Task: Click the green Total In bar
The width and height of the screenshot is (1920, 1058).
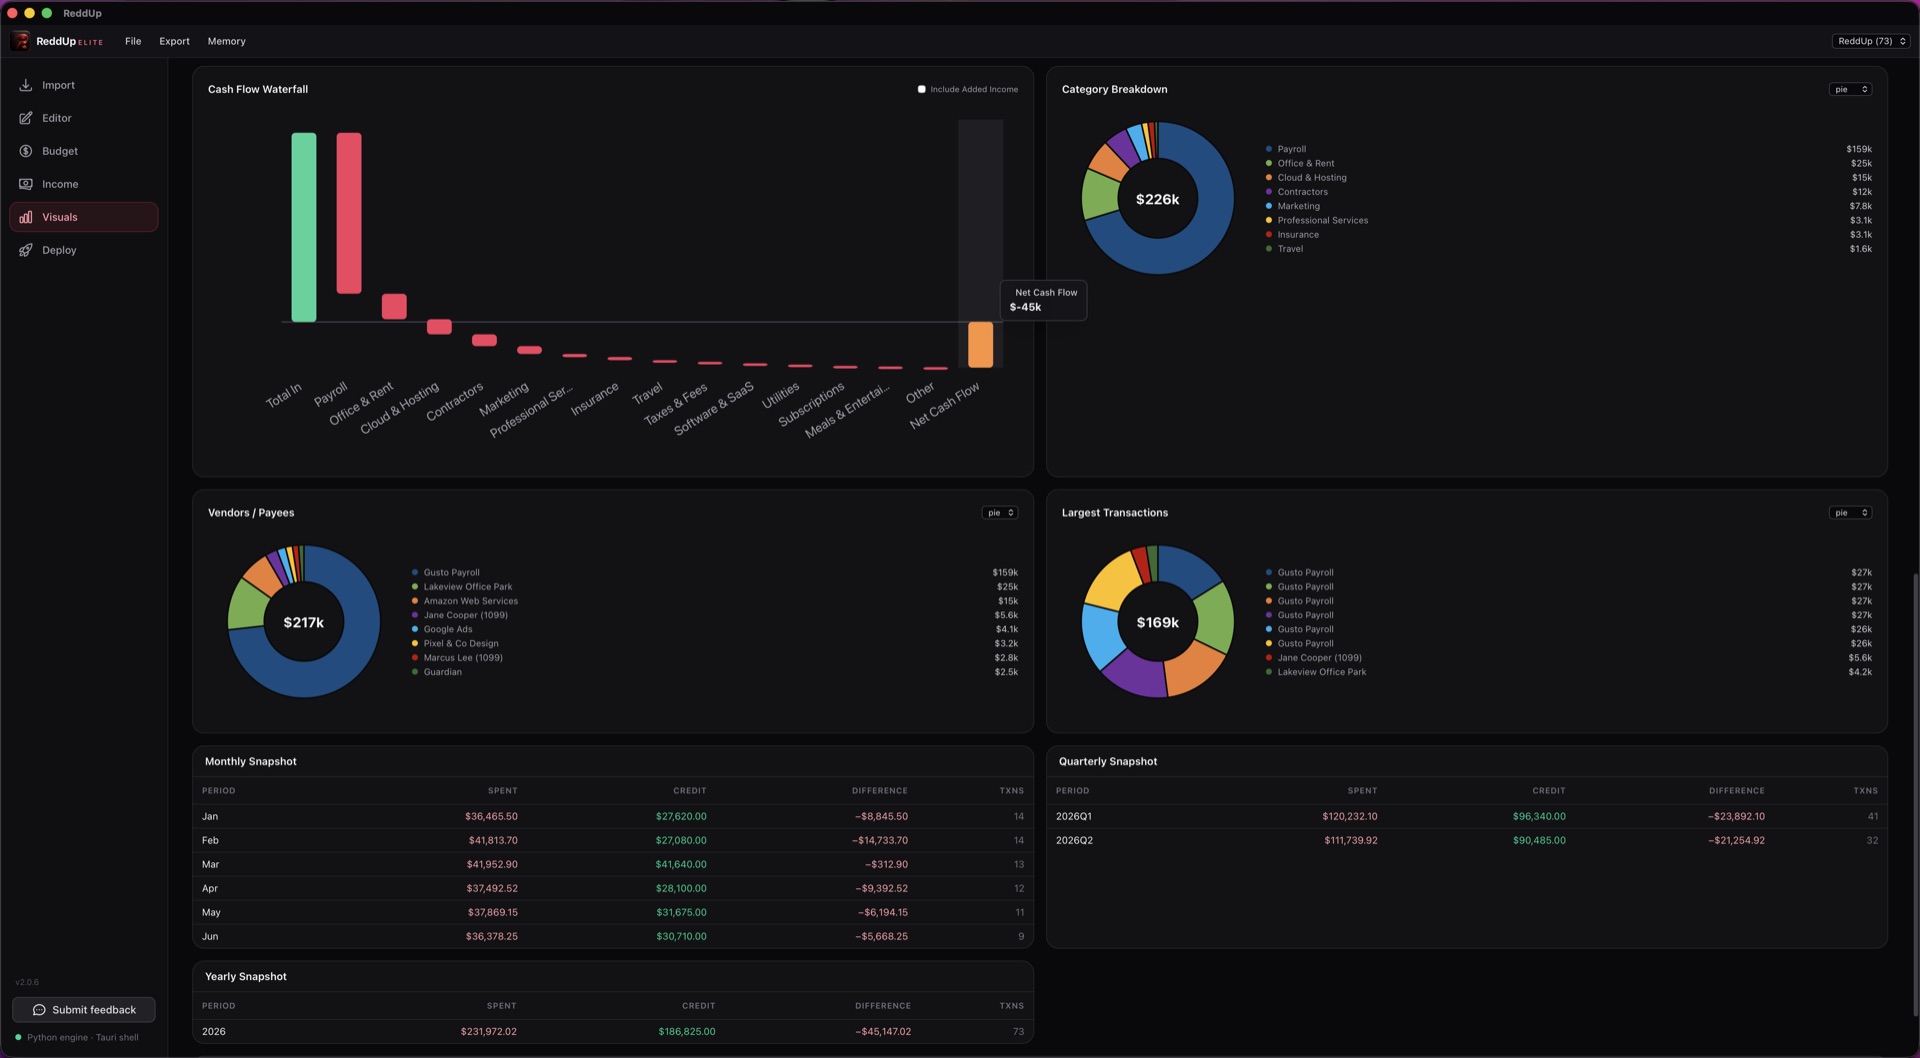Action: [304, 227]
